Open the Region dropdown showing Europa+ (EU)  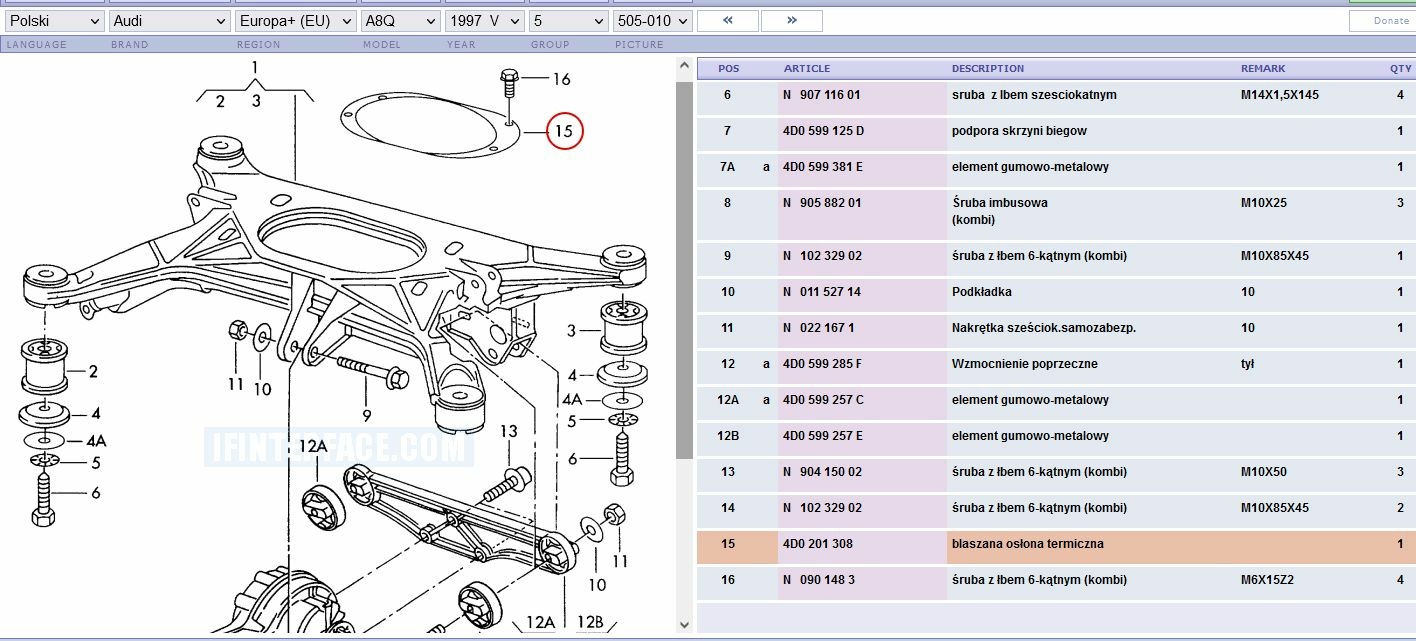click(x=296, y=20)
